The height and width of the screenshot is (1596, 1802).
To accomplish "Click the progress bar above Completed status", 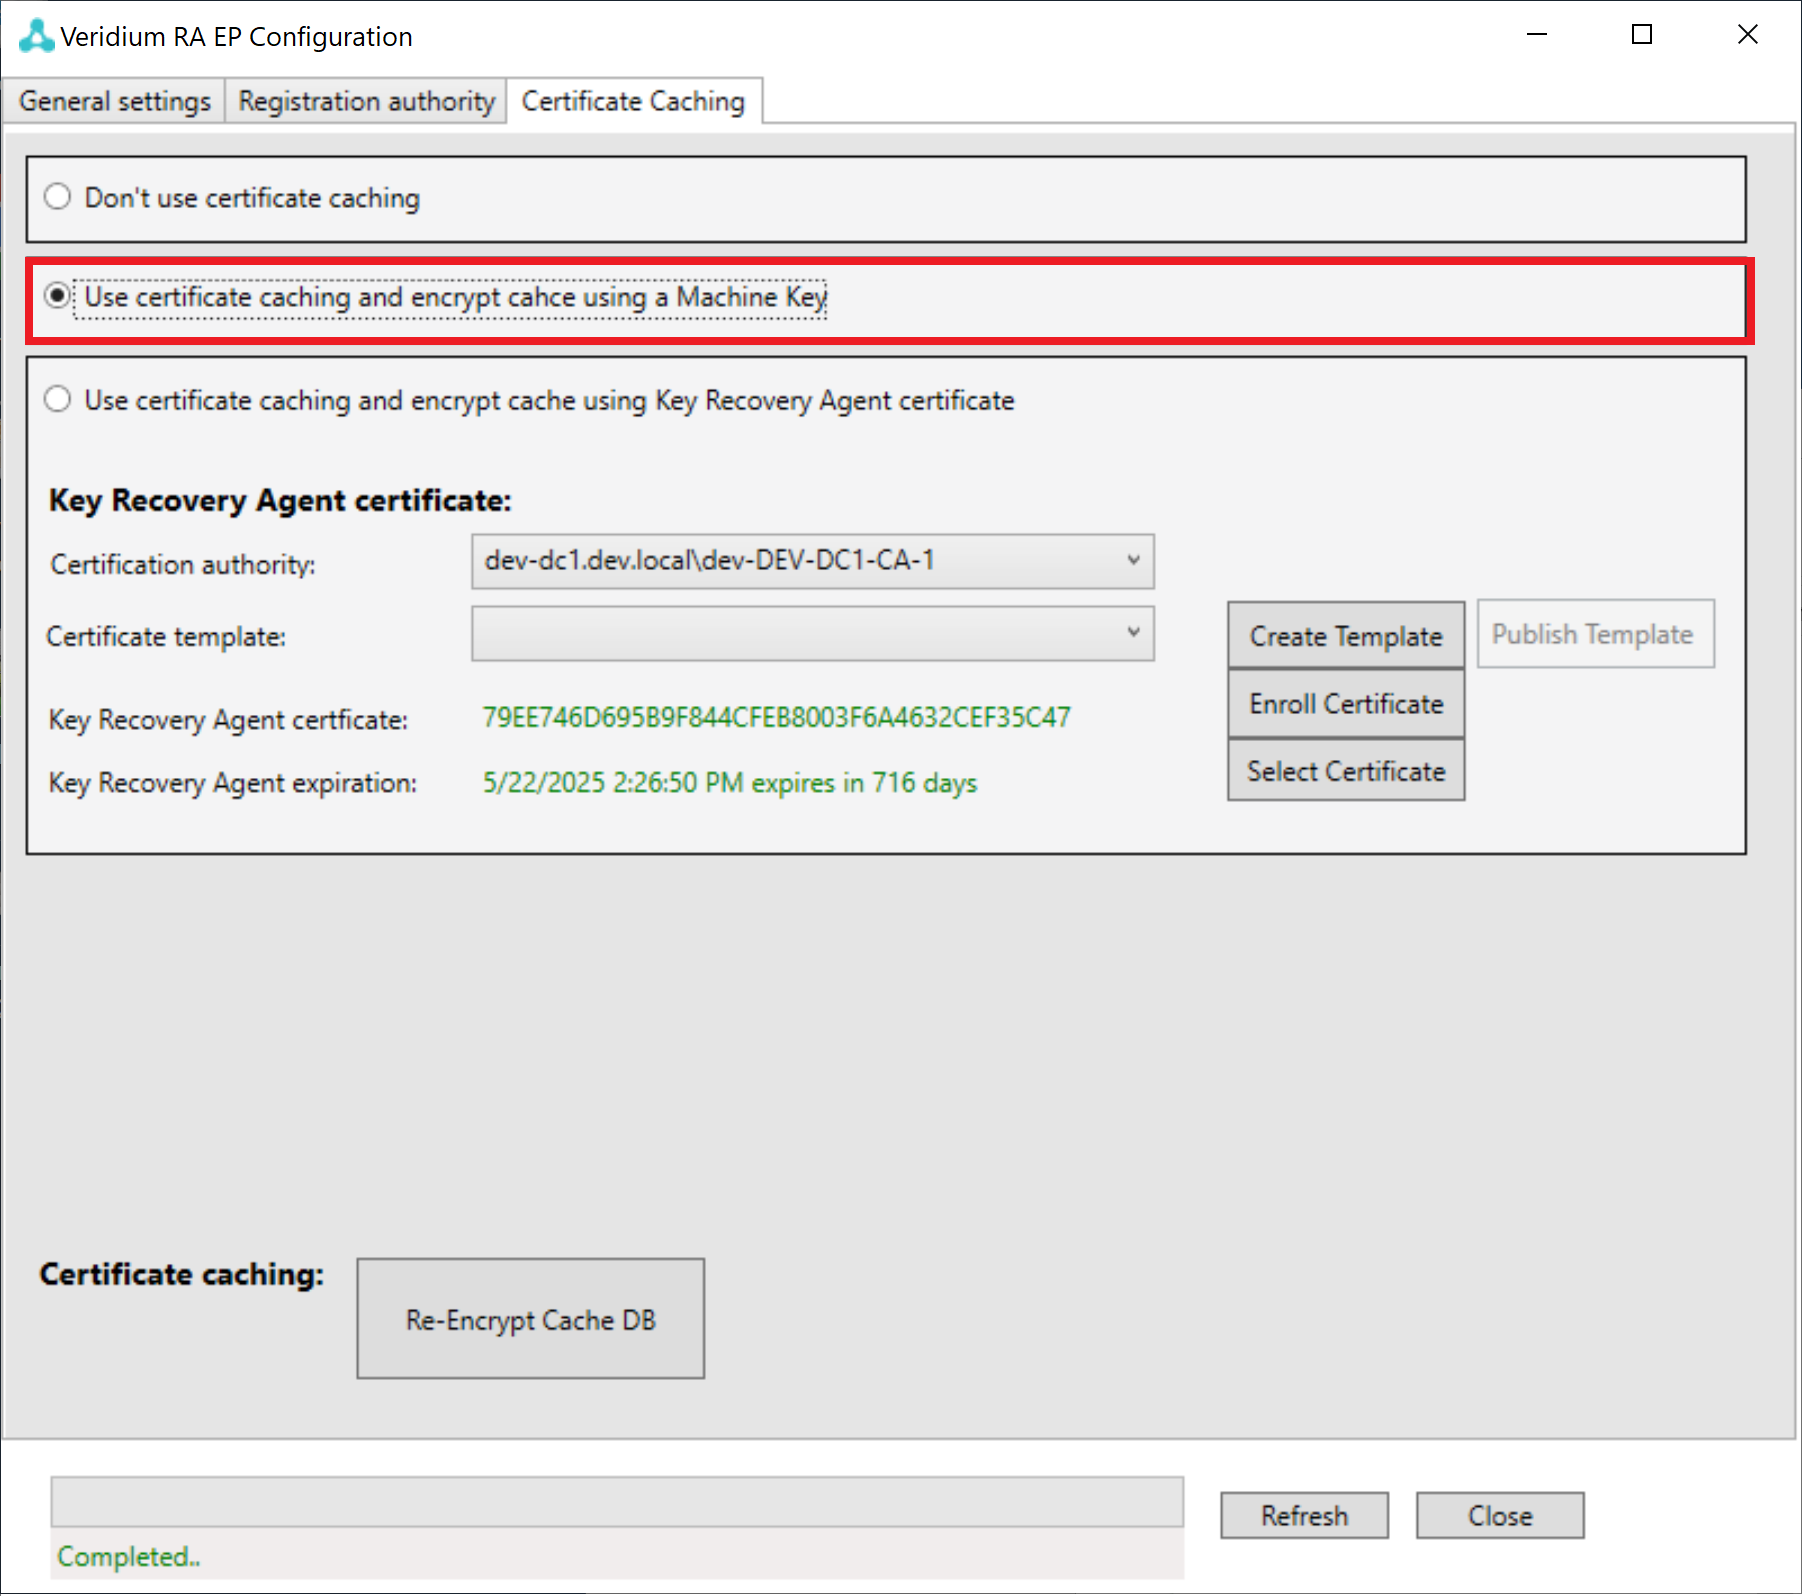I will (x=617, y=1502).
